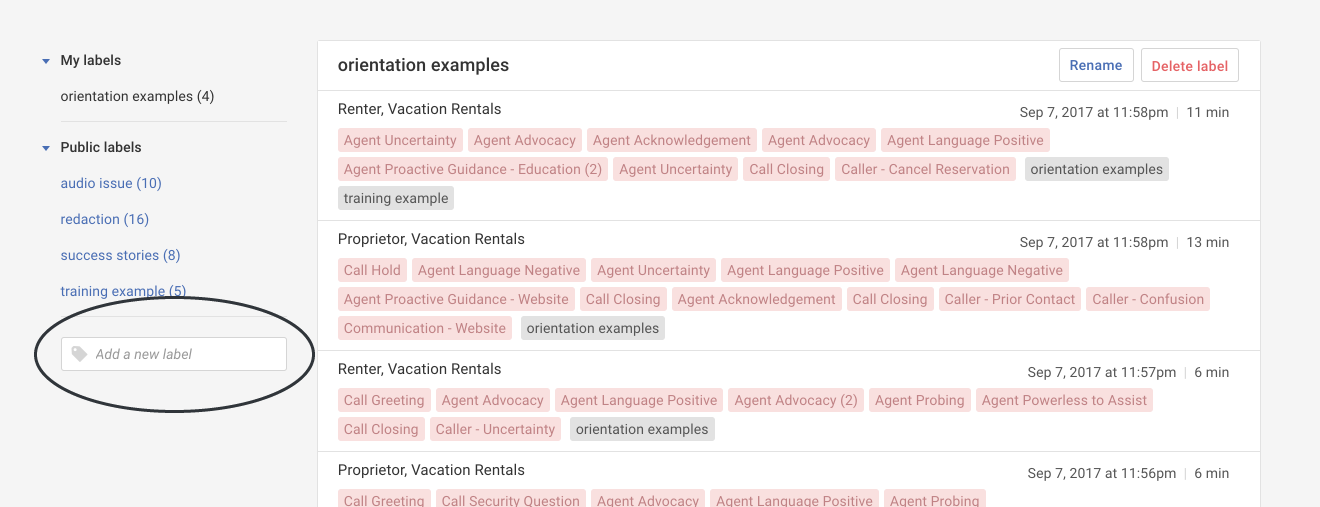Click the Rename button
Image resolution: width=1320 pixels, height=507 pixels.
click(x=1095, y=65)
